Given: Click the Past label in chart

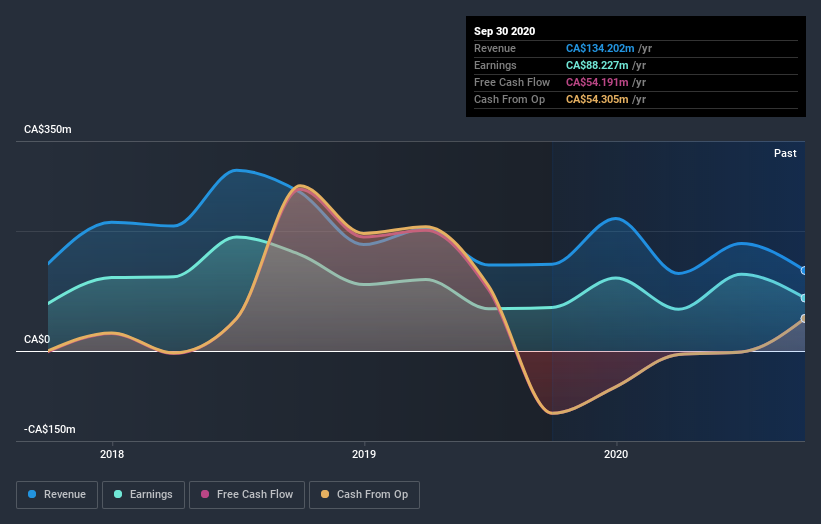Looking at the screenshot, I should click(x=785, y=153).
